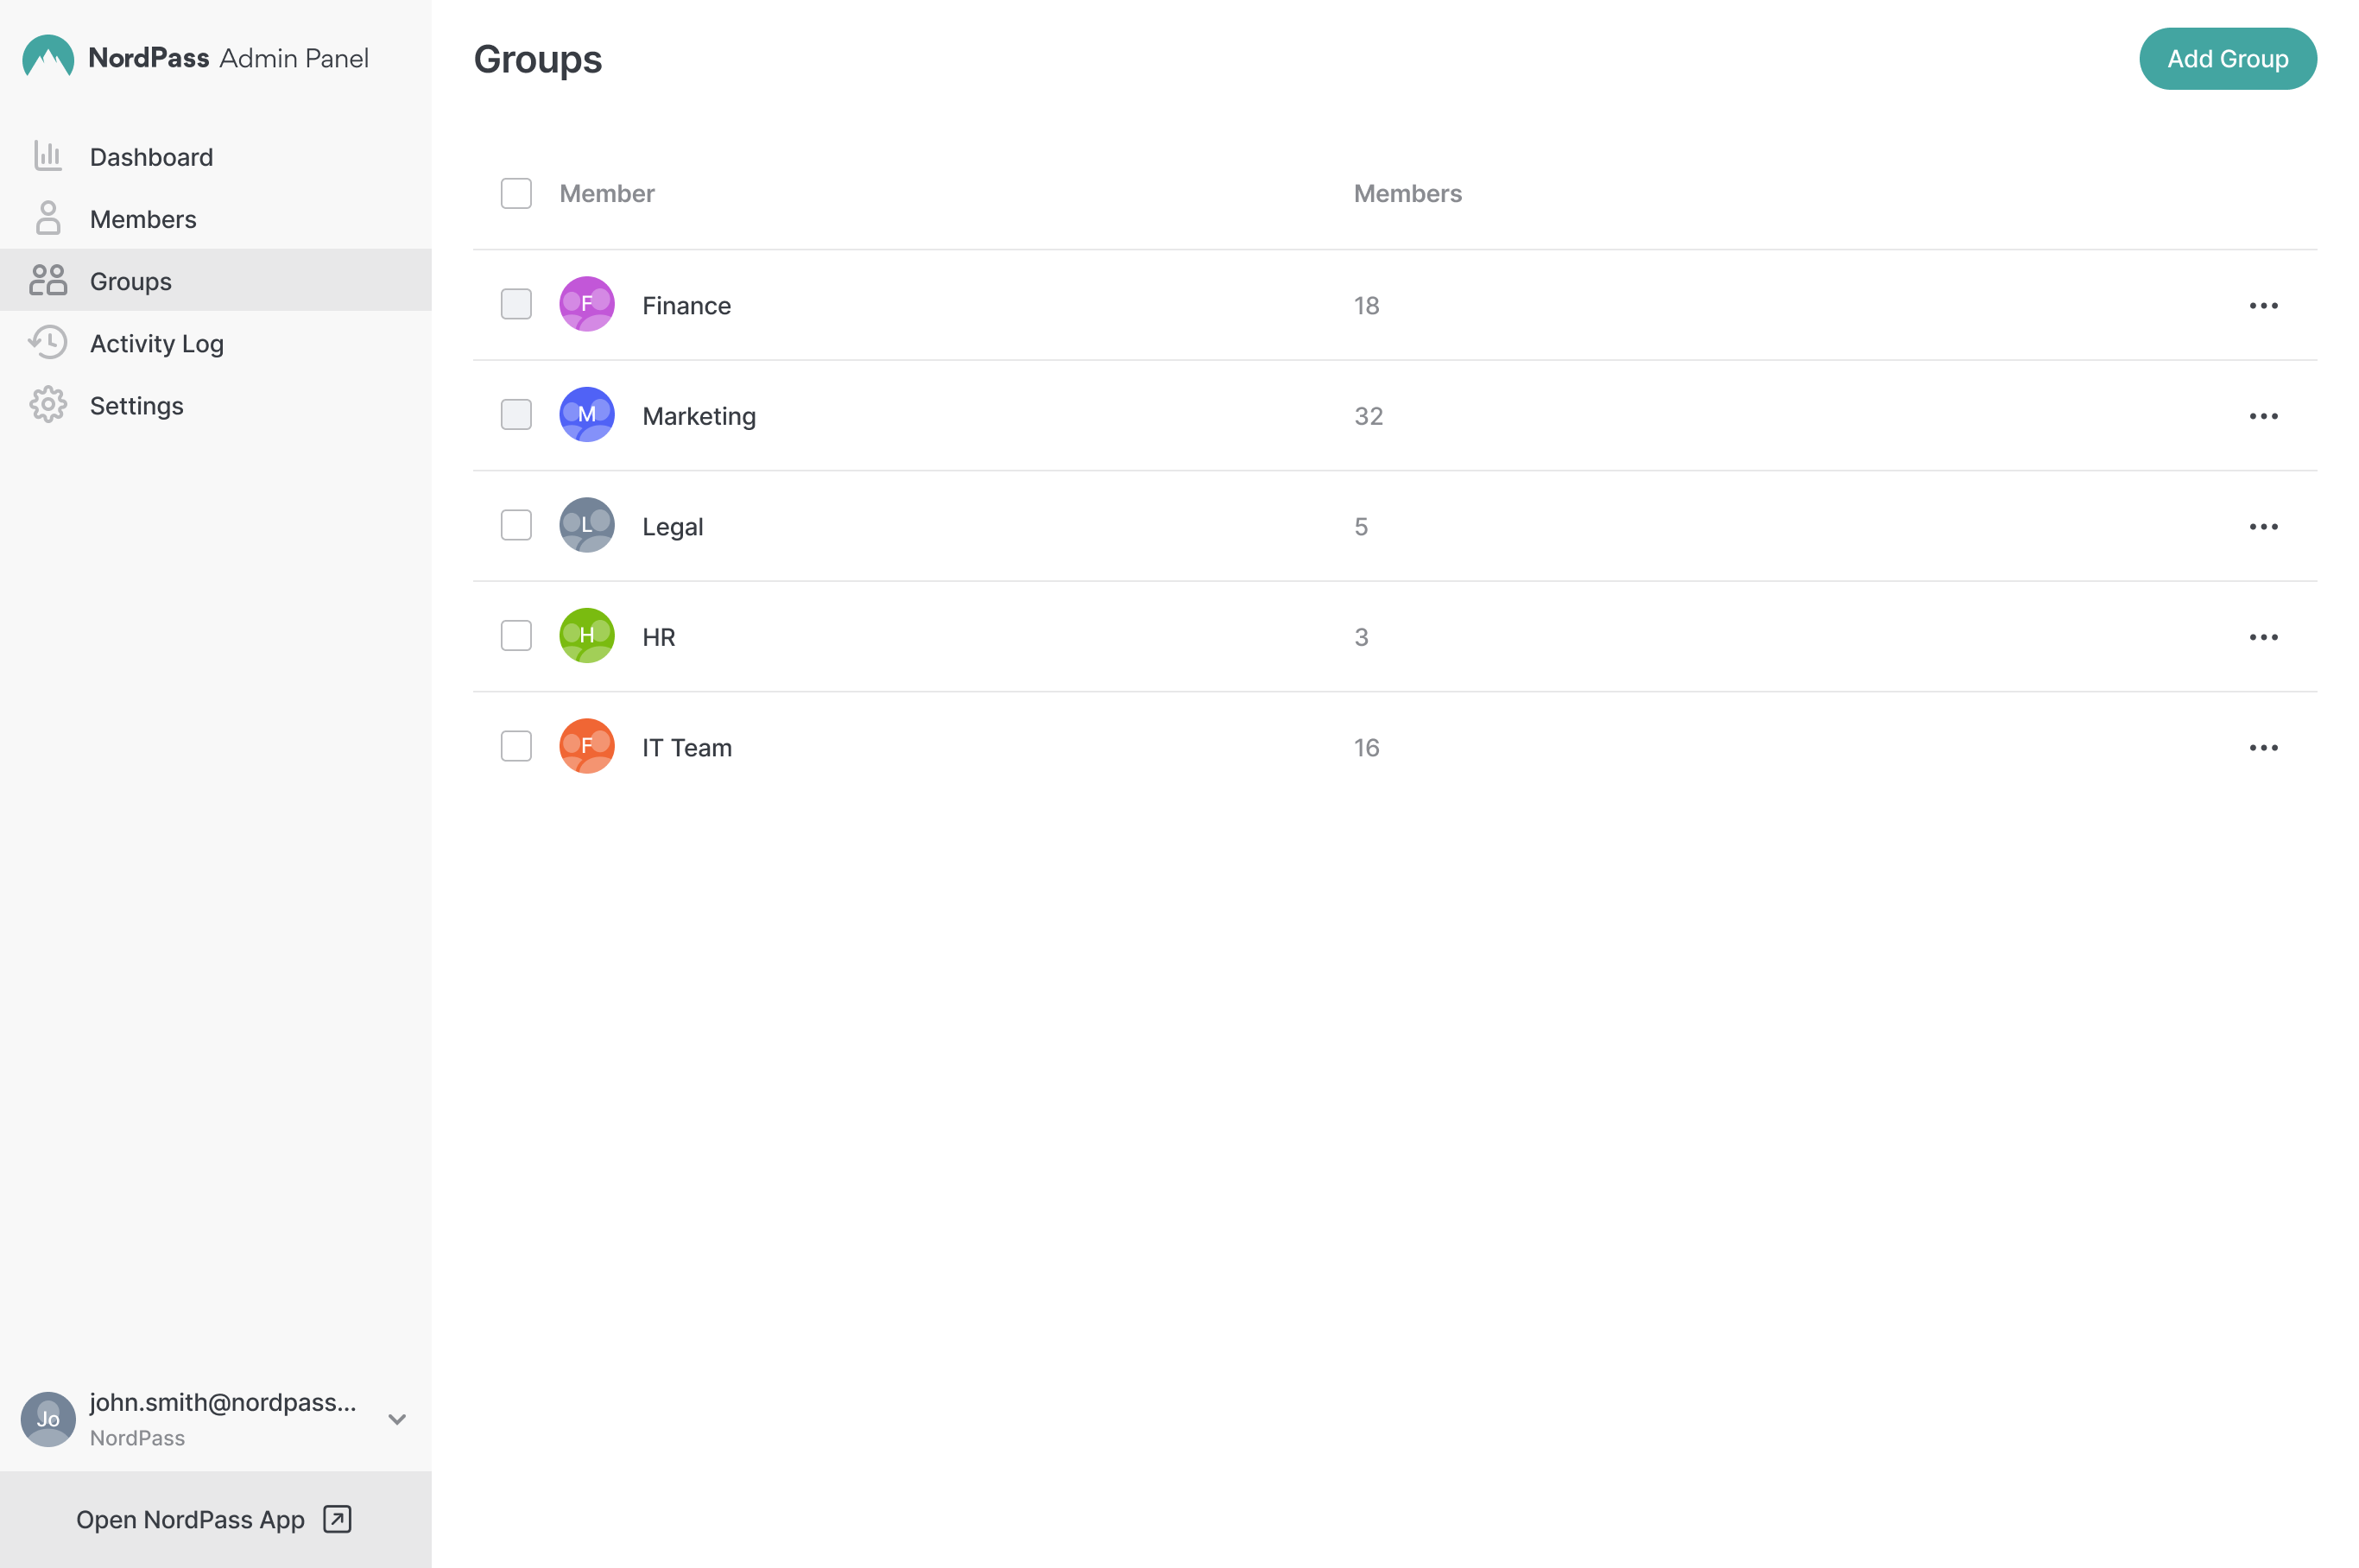Click the external link icon beside Open NordPass App

(x=337, y=1518)
